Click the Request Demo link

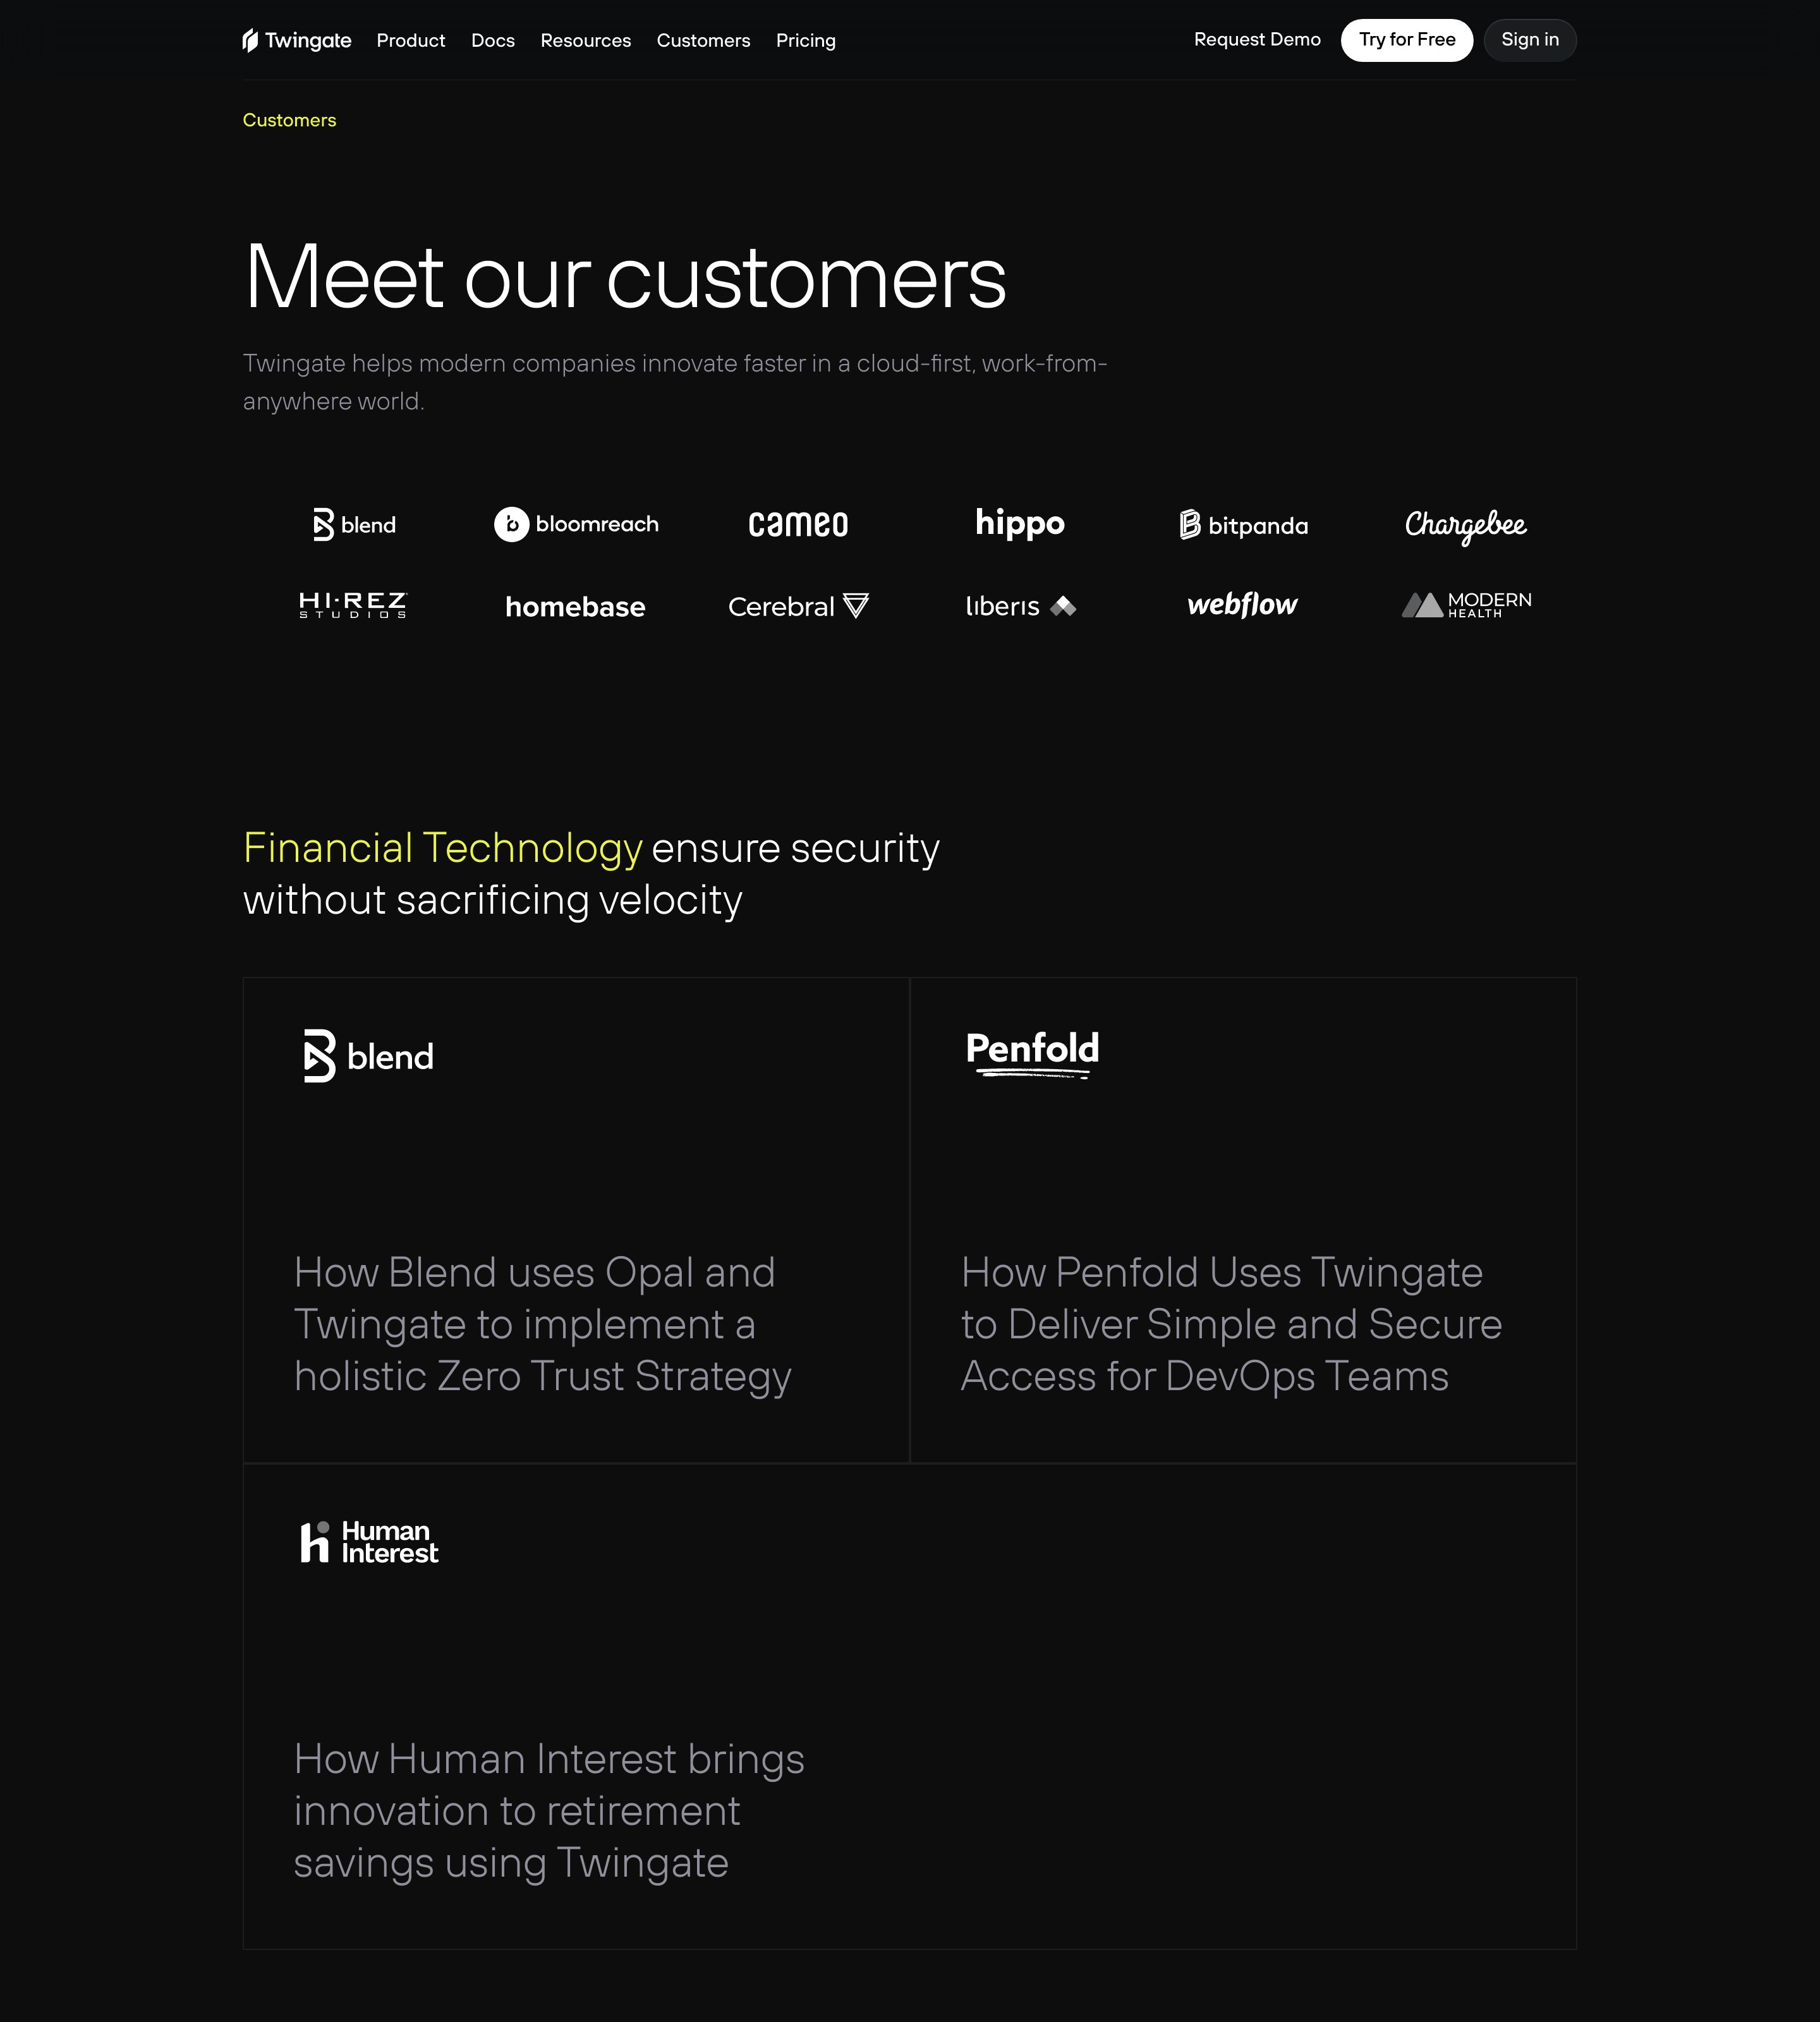(1257, 40)
